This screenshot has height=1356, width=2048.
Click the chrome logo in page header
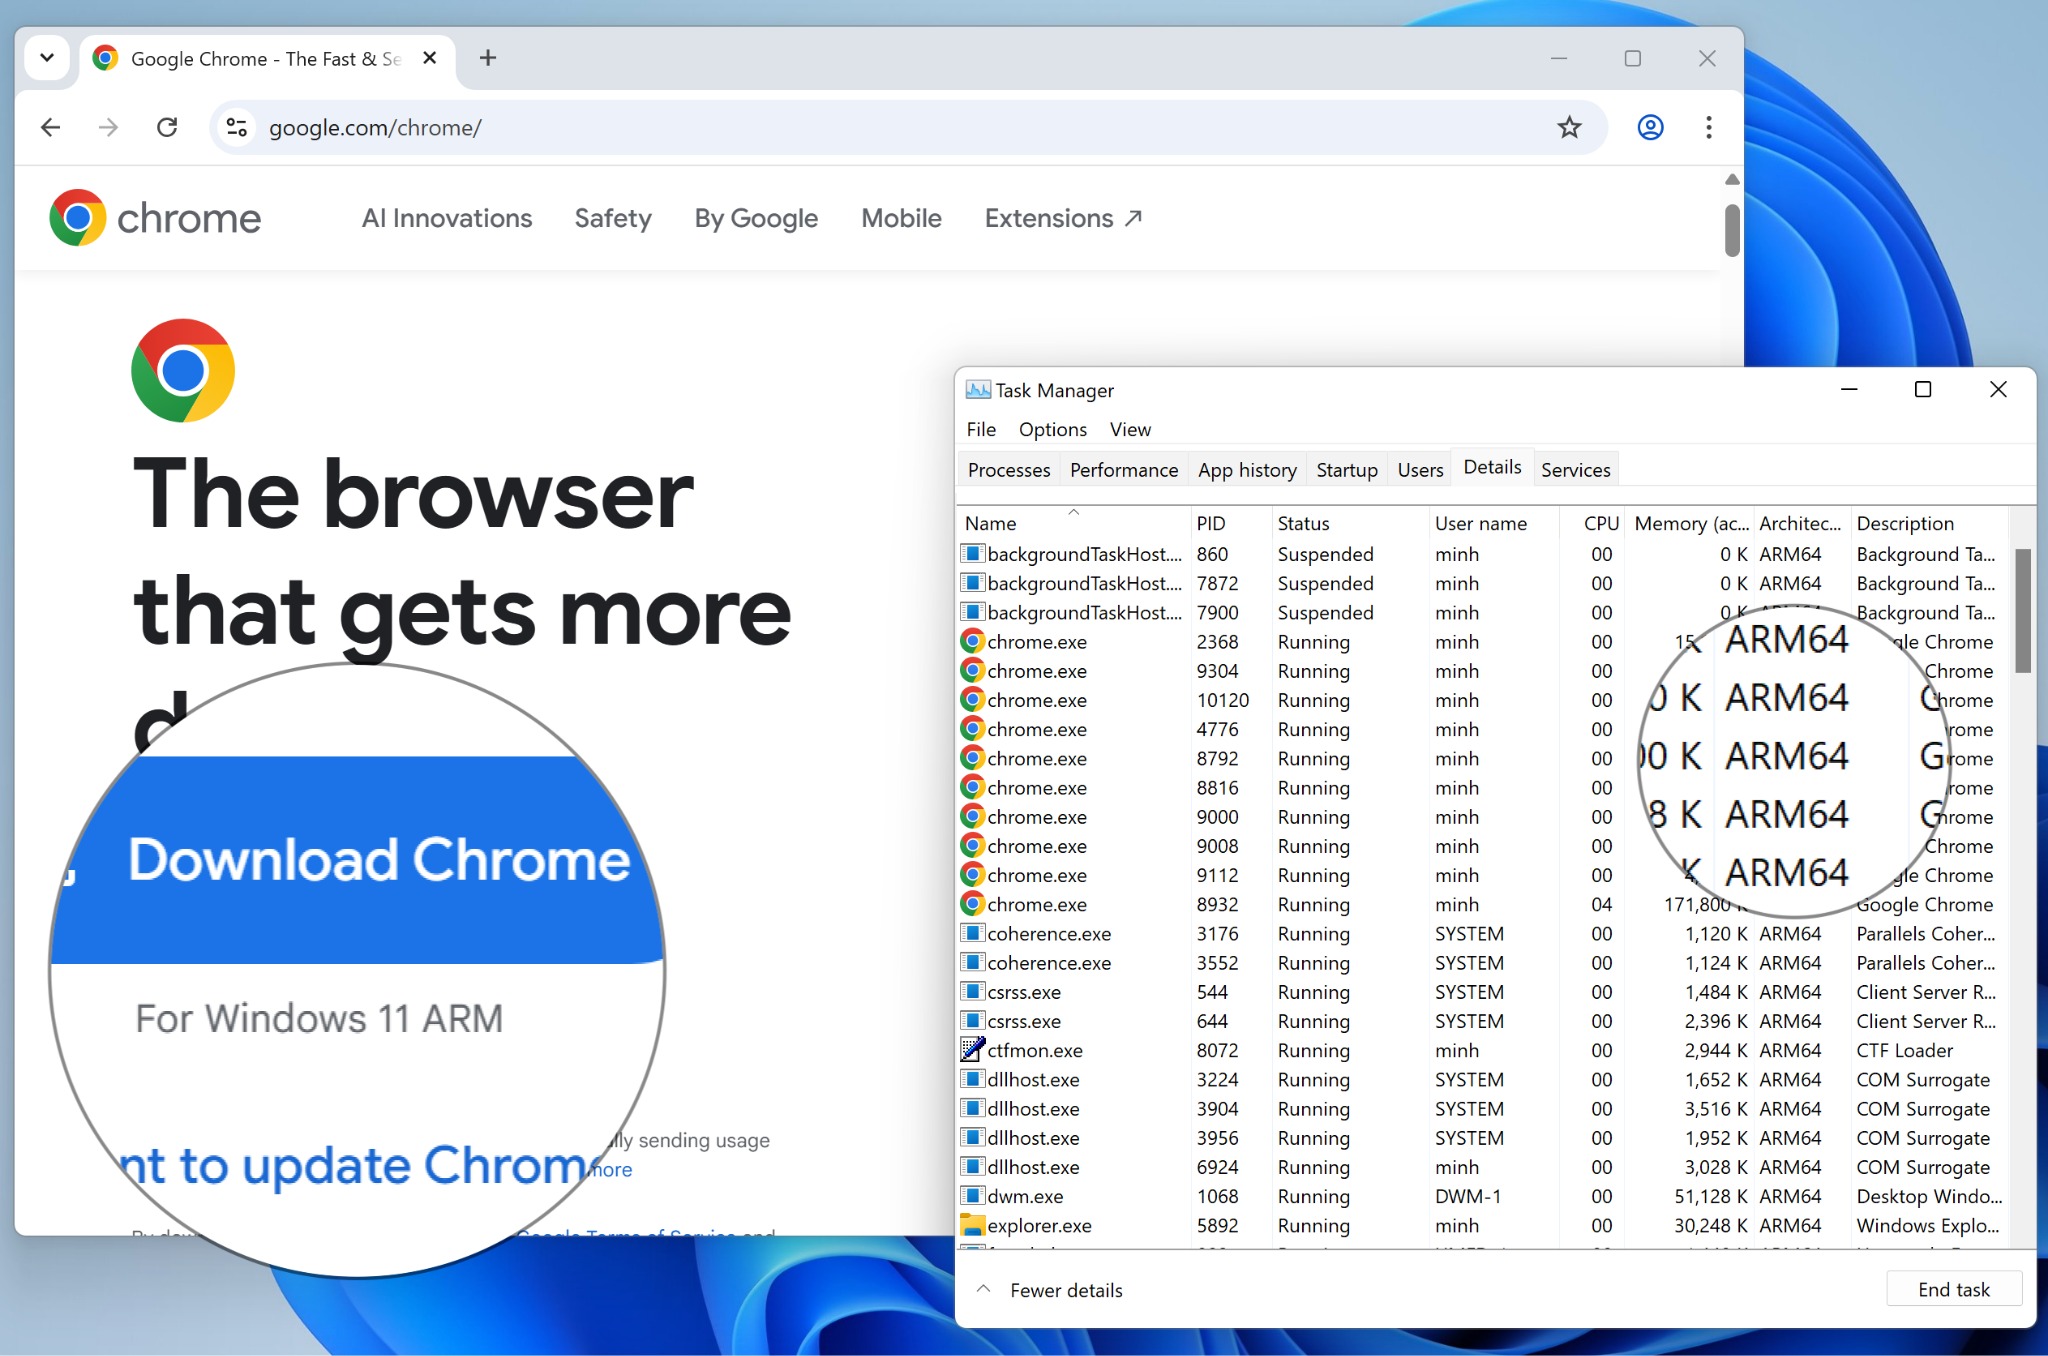point(155,217)
